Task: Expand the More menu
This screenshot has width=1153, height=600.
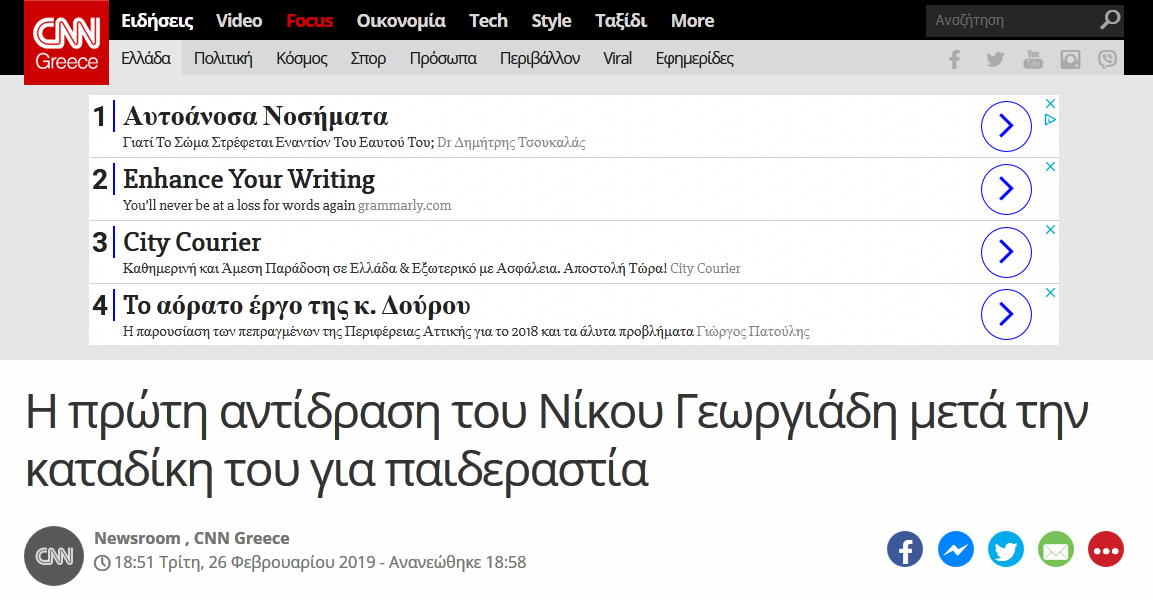Action: tap(693, 21)
